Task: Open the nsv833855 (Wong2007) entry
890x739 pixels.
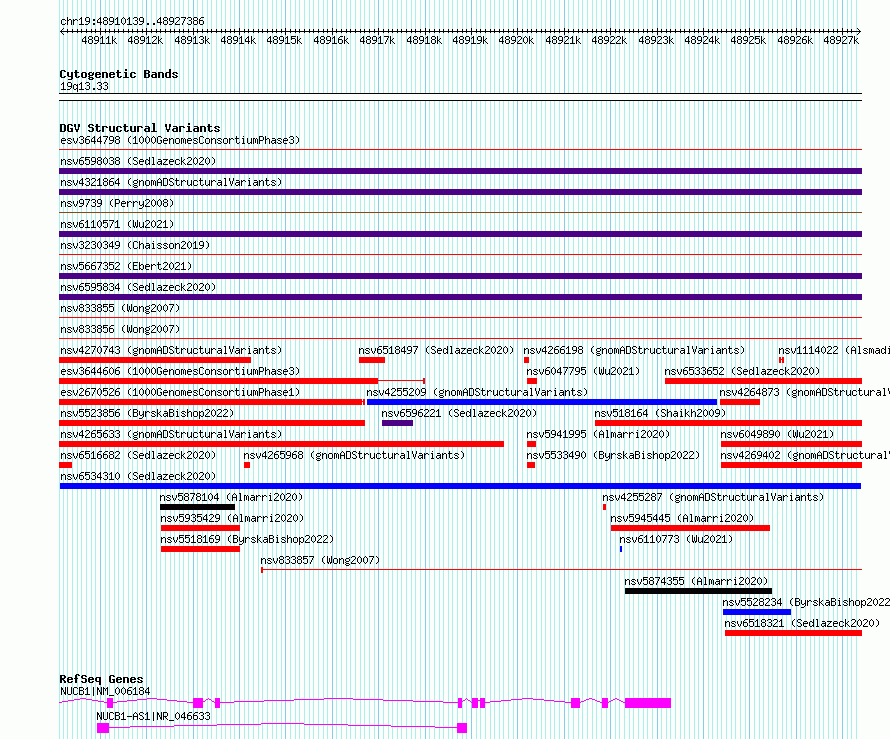Action: tap(120, 308)
